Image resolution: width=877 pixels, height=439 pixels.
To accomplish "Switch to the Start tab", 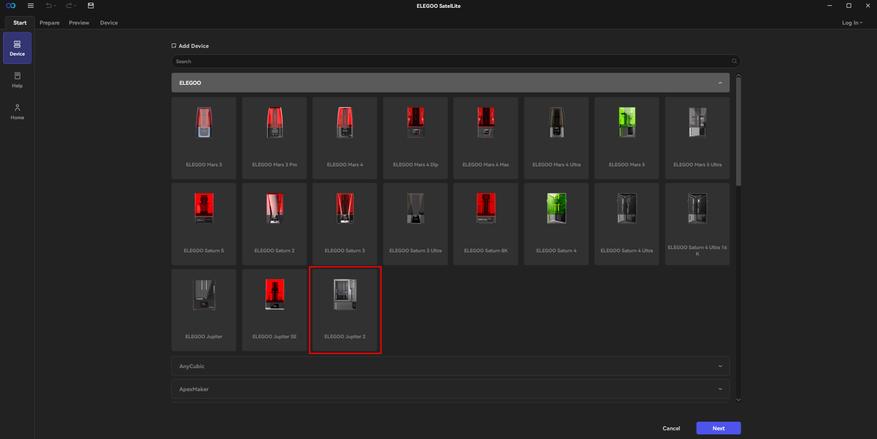I will click(x=20, y=23).
